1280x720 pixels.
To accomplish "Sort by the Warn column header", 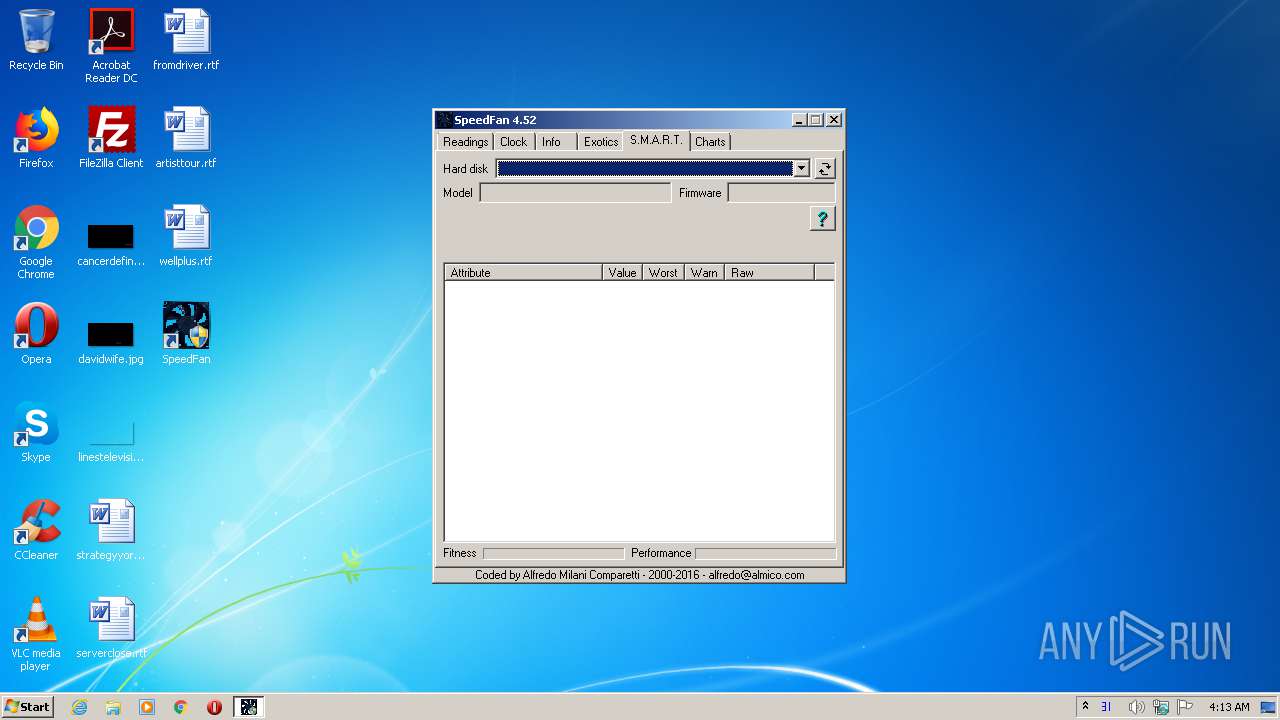I will click(x=704, y=272).
